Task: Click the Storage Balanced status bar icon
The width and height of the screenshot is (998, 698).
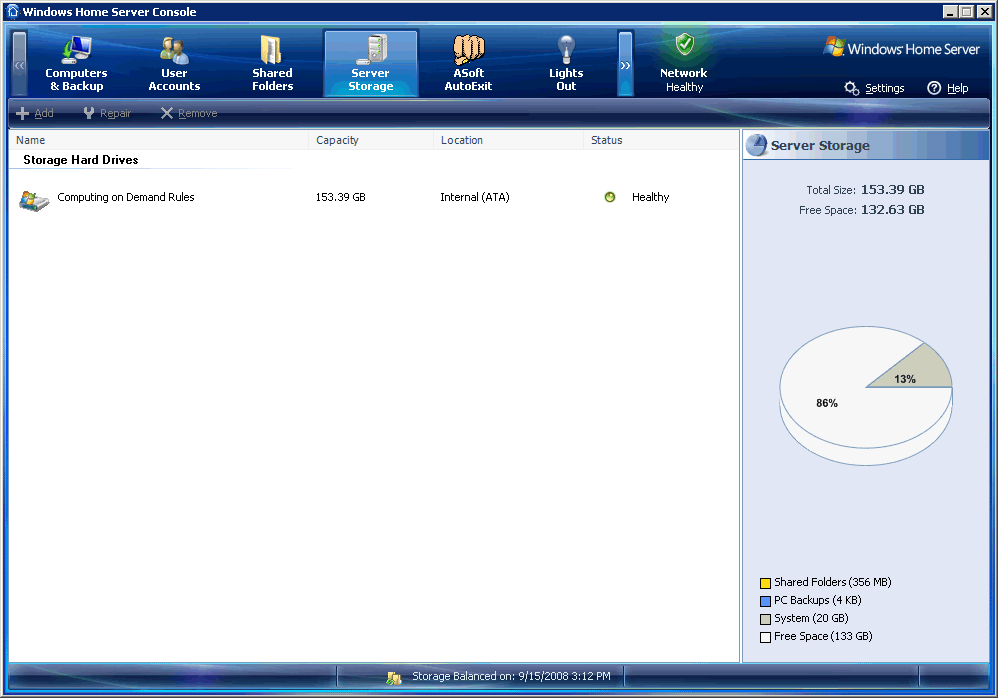Action: tap(394, 678)
